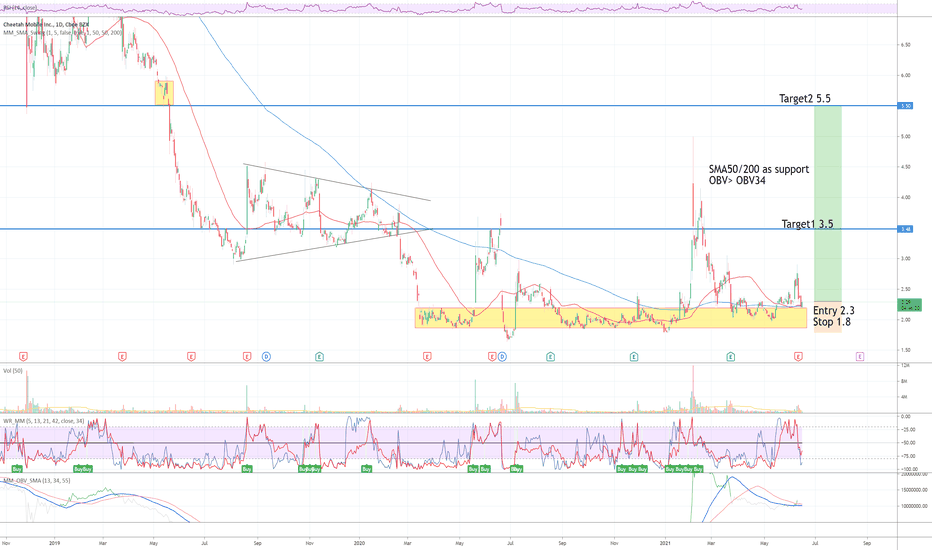Image resolution: width=932 pixels, height=550 pixels.
Task: Open the red E earnings marker for March 2019
Action: coord(122,357)
